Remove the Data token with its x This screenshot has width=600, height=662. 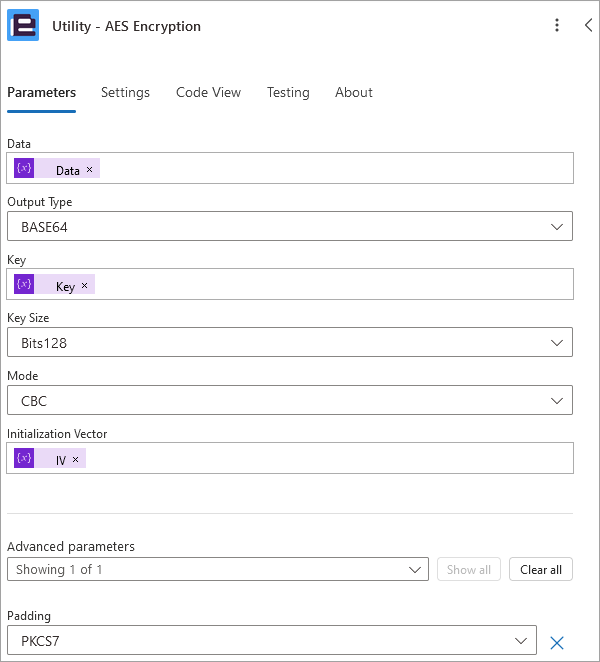(90, 170)
